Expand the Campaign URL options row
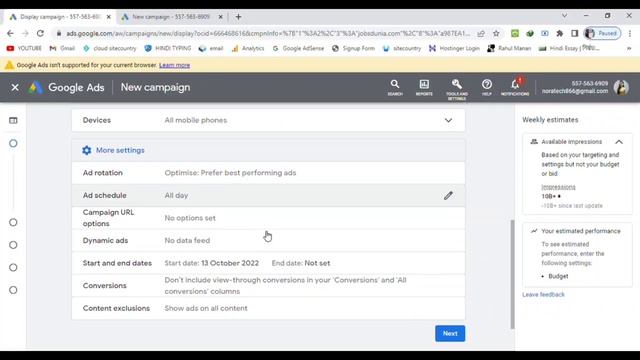The height and width of the screenshot is (360, 640). click(268, 218)
